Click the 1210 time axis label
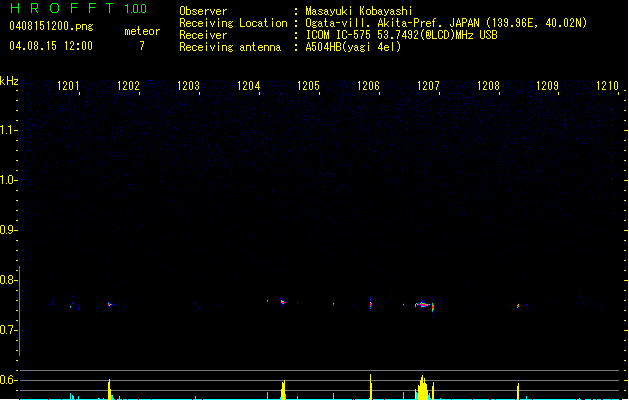The width and height of the screenshot is (629, 400). (x=608, y=86)
